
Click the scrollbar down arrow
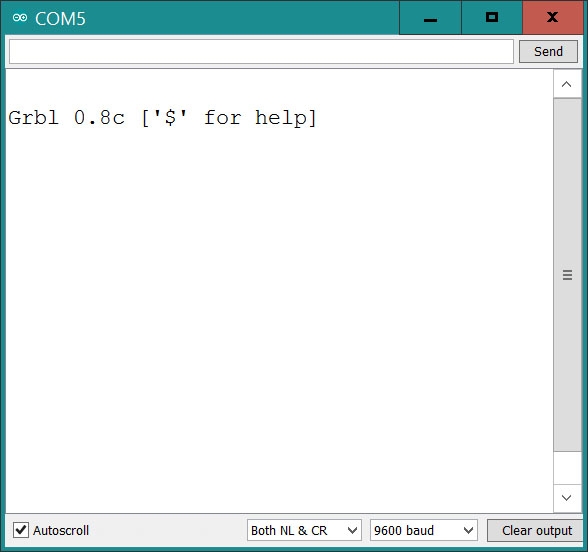(x=567, y=498)
